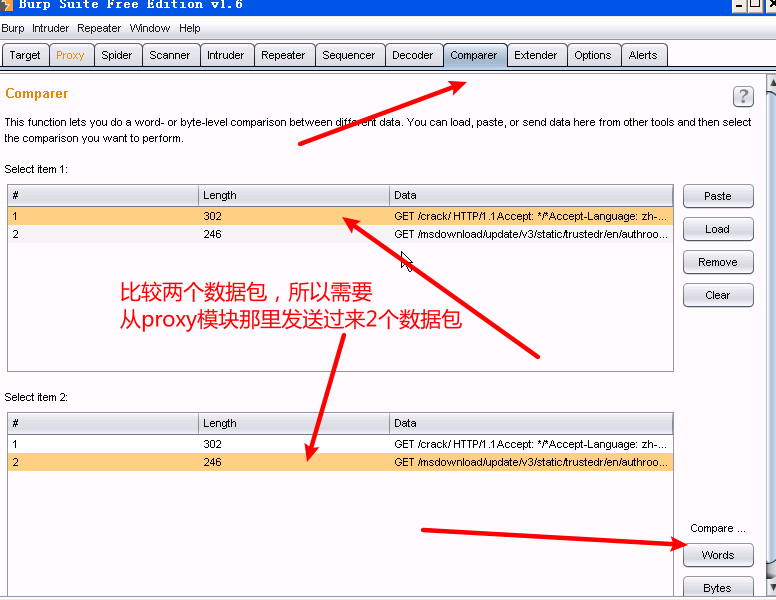Open the Intruder menu in menu bar
Viewport: 776px width, 600px height.
[50, 28]
